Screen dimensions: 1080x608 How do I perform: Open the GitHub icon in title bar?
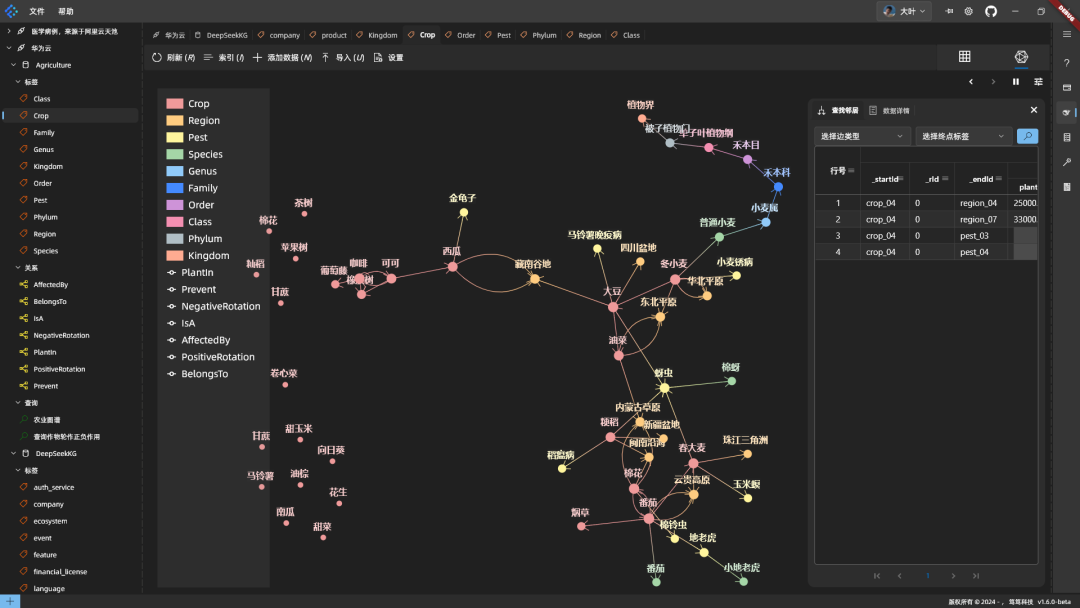(990, 11)
